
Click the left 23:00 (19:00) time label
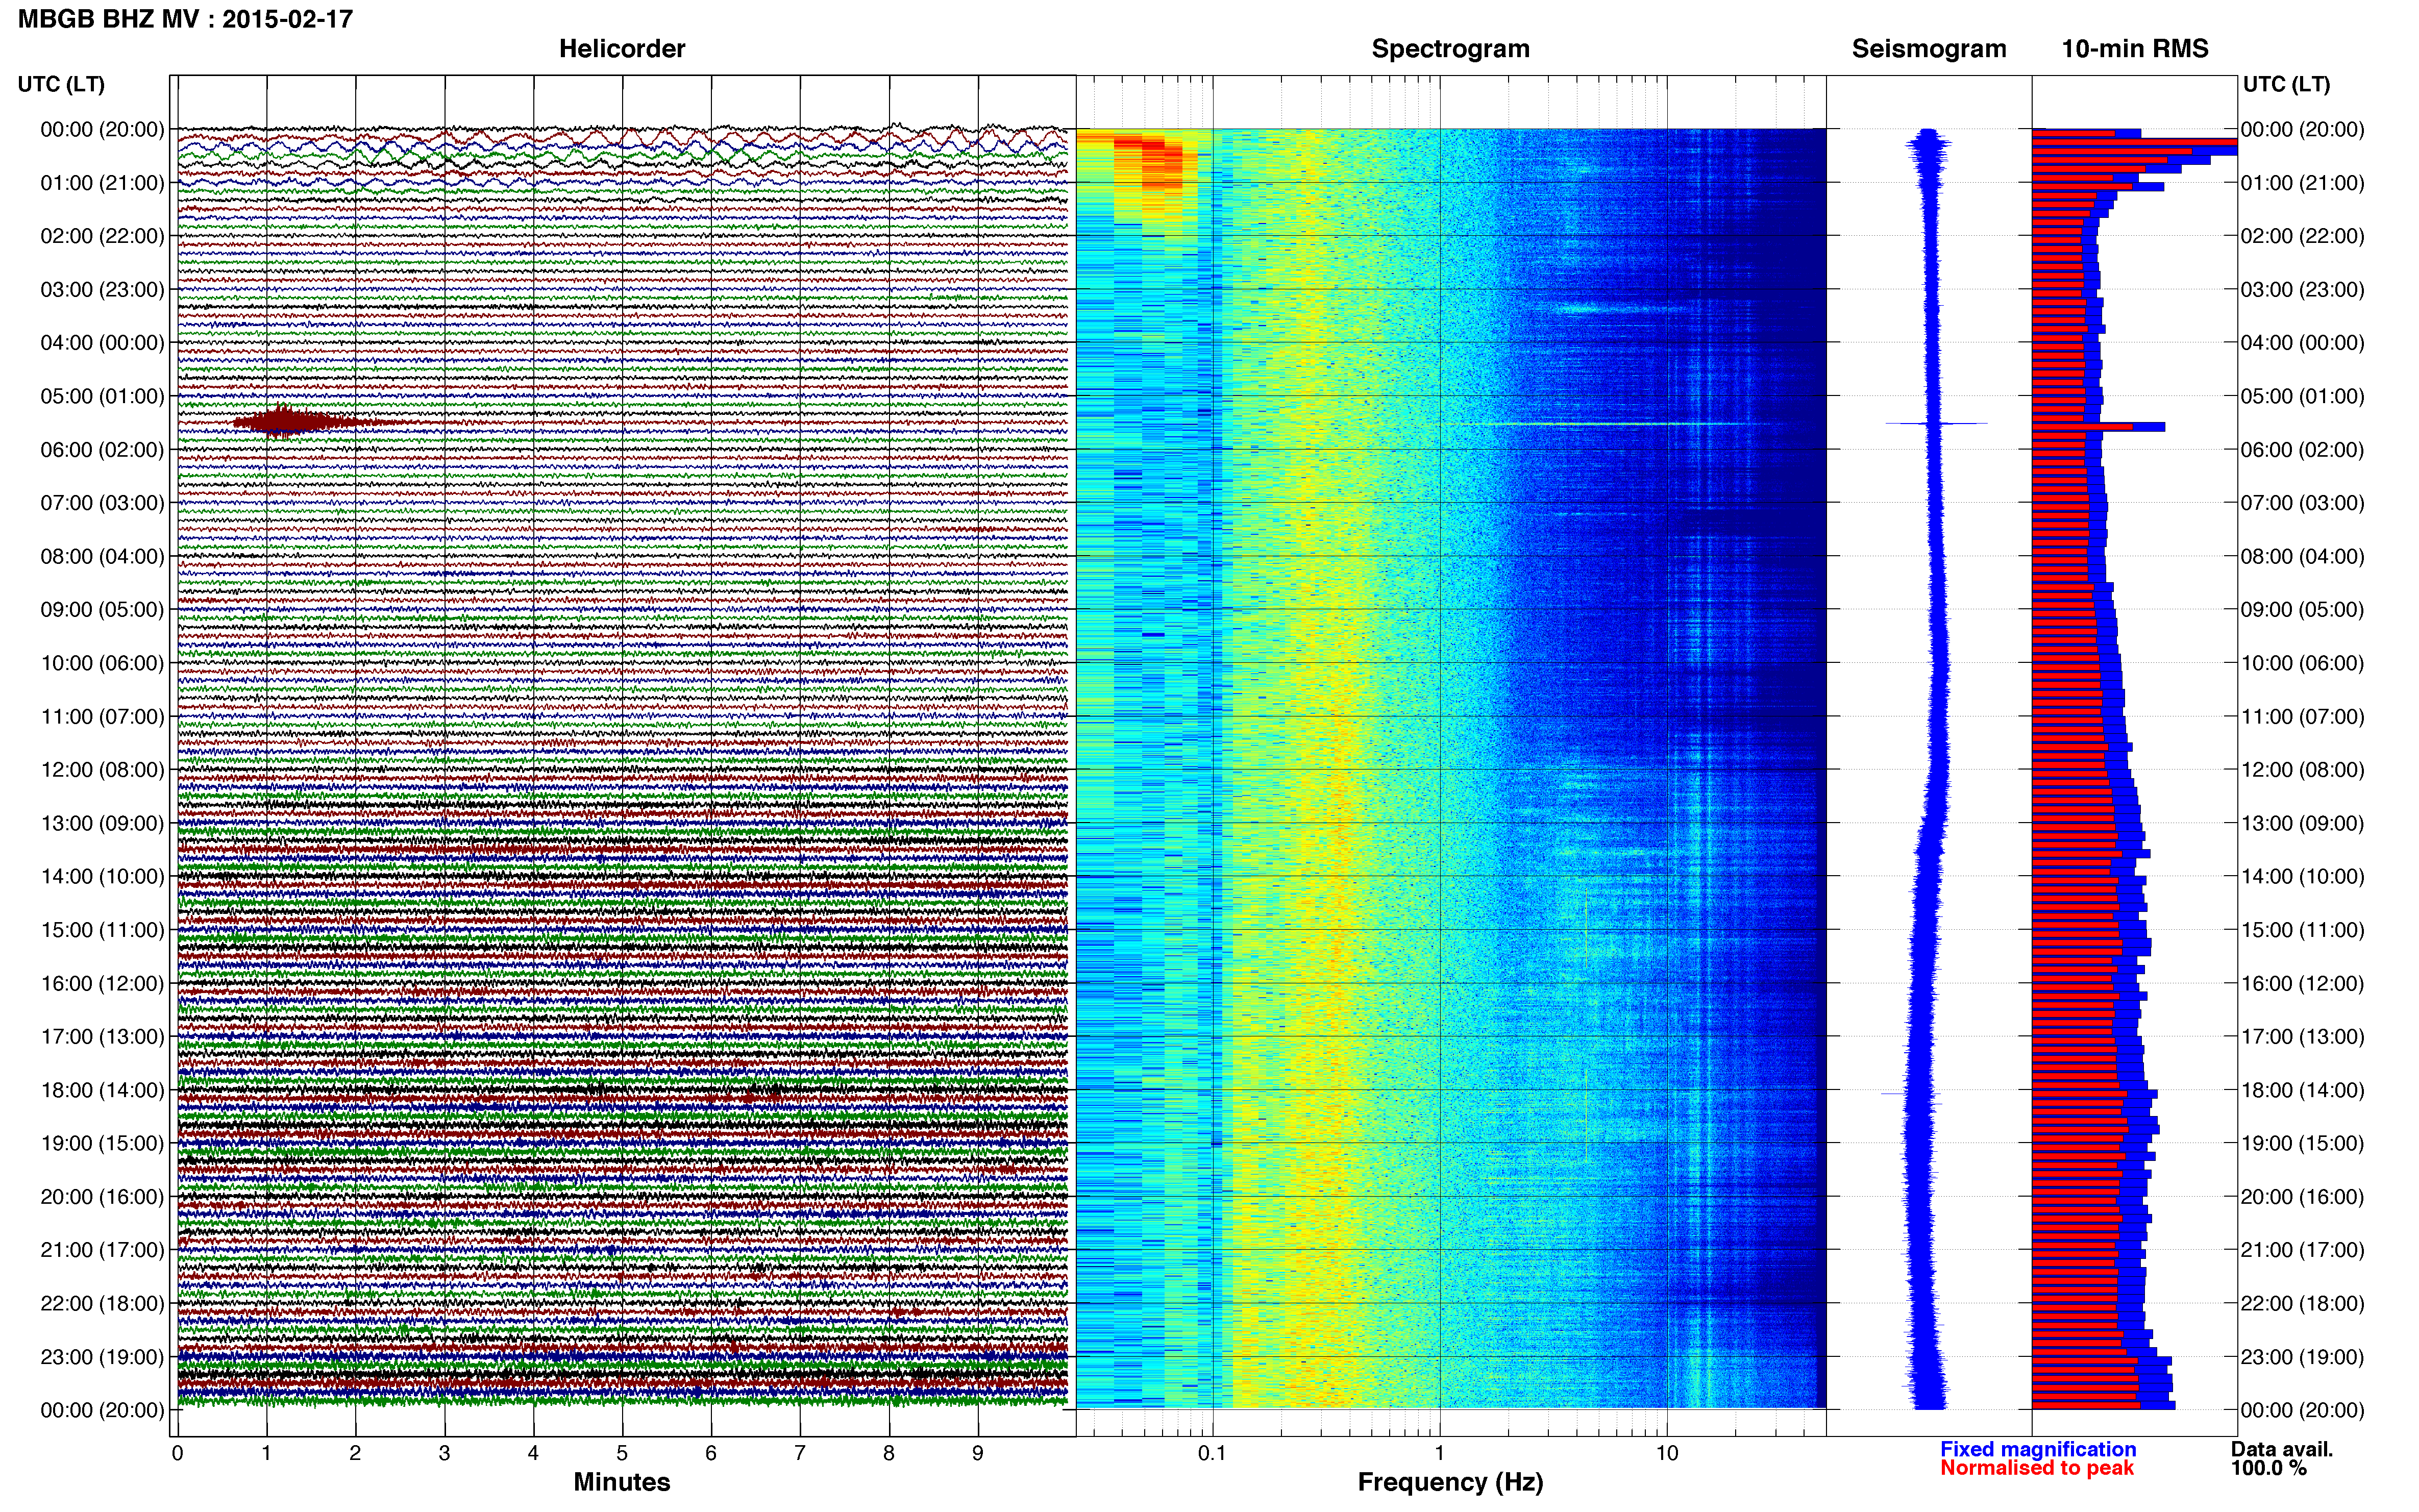point(102,1357)
